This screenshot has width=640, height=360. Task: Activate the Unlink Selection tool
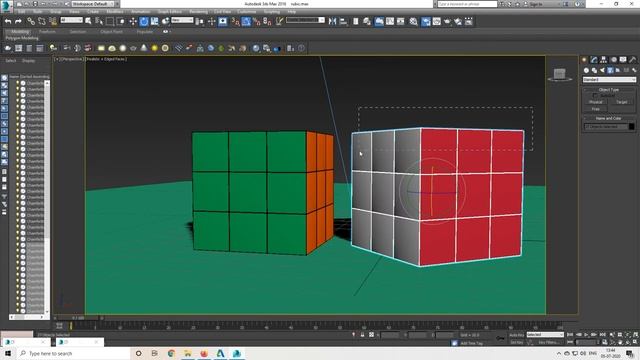click(x=42, y=21)
